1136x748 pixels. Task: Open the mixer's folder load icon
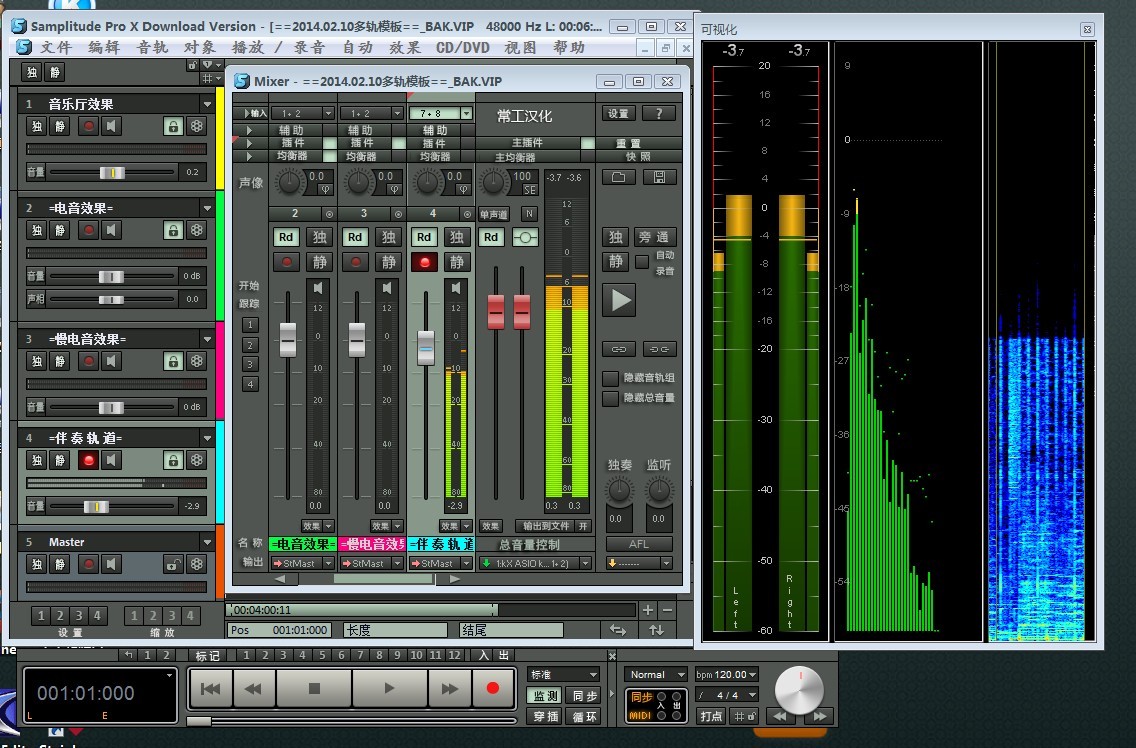618,177
